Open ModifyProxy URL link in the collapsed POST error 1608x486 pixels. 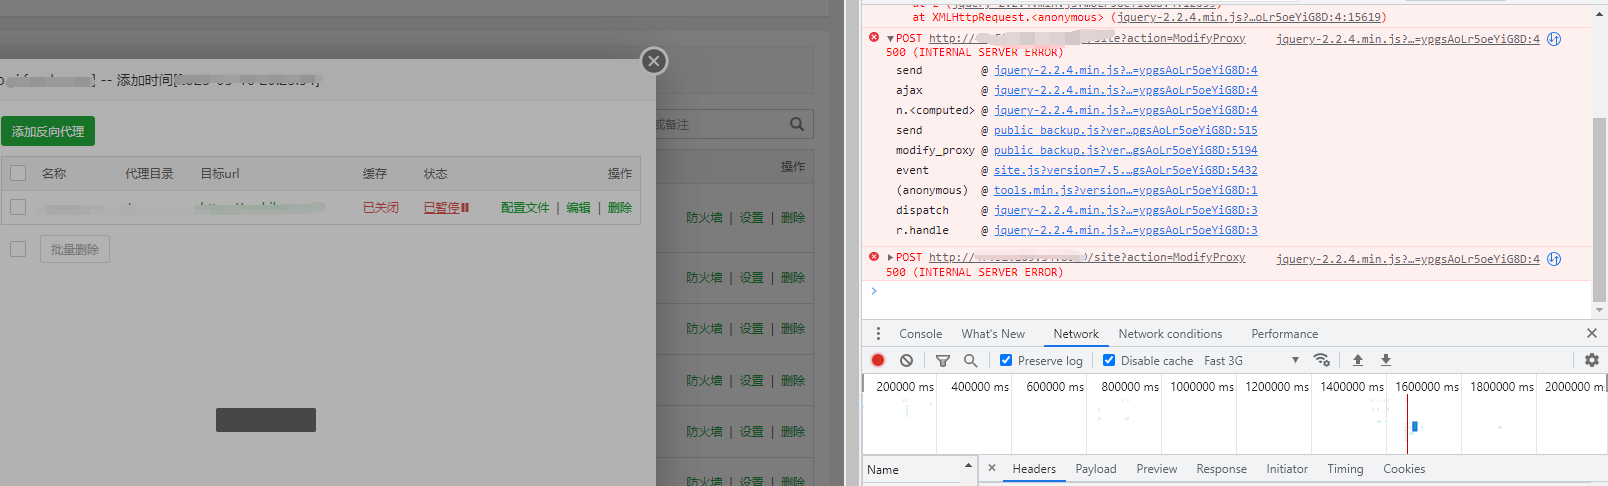(x=1087, y=257)
